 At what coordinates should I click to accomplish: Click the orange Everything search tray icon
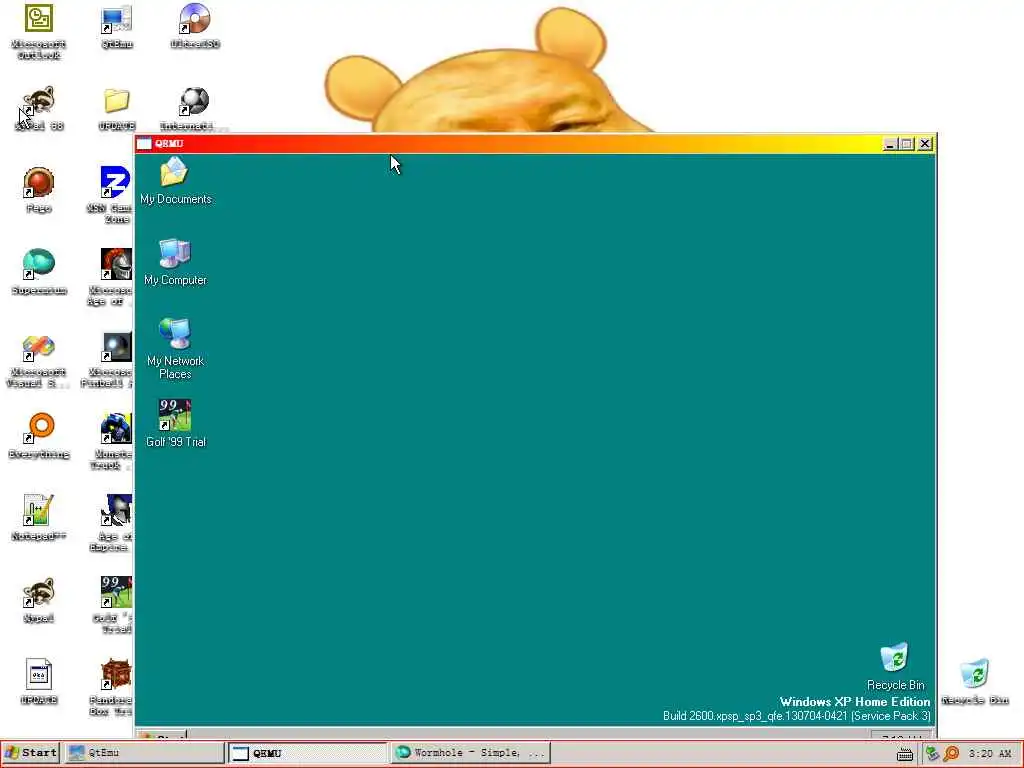click(952, 754)
